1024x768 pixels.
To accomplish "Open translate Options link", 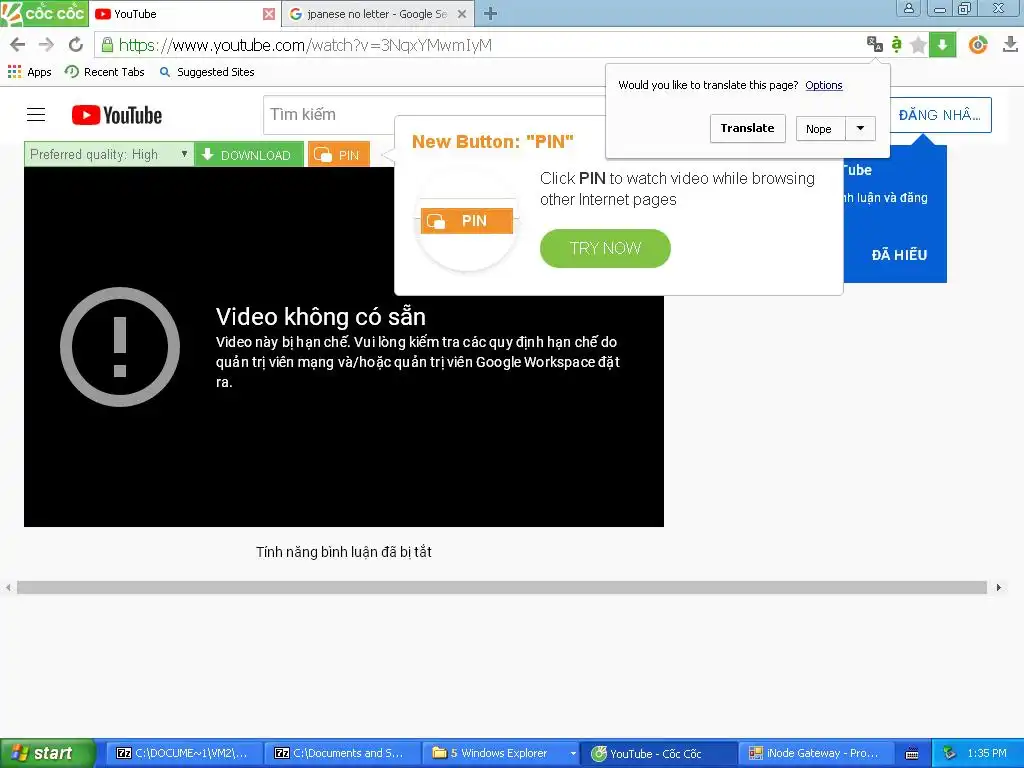I will click(824, 85).
